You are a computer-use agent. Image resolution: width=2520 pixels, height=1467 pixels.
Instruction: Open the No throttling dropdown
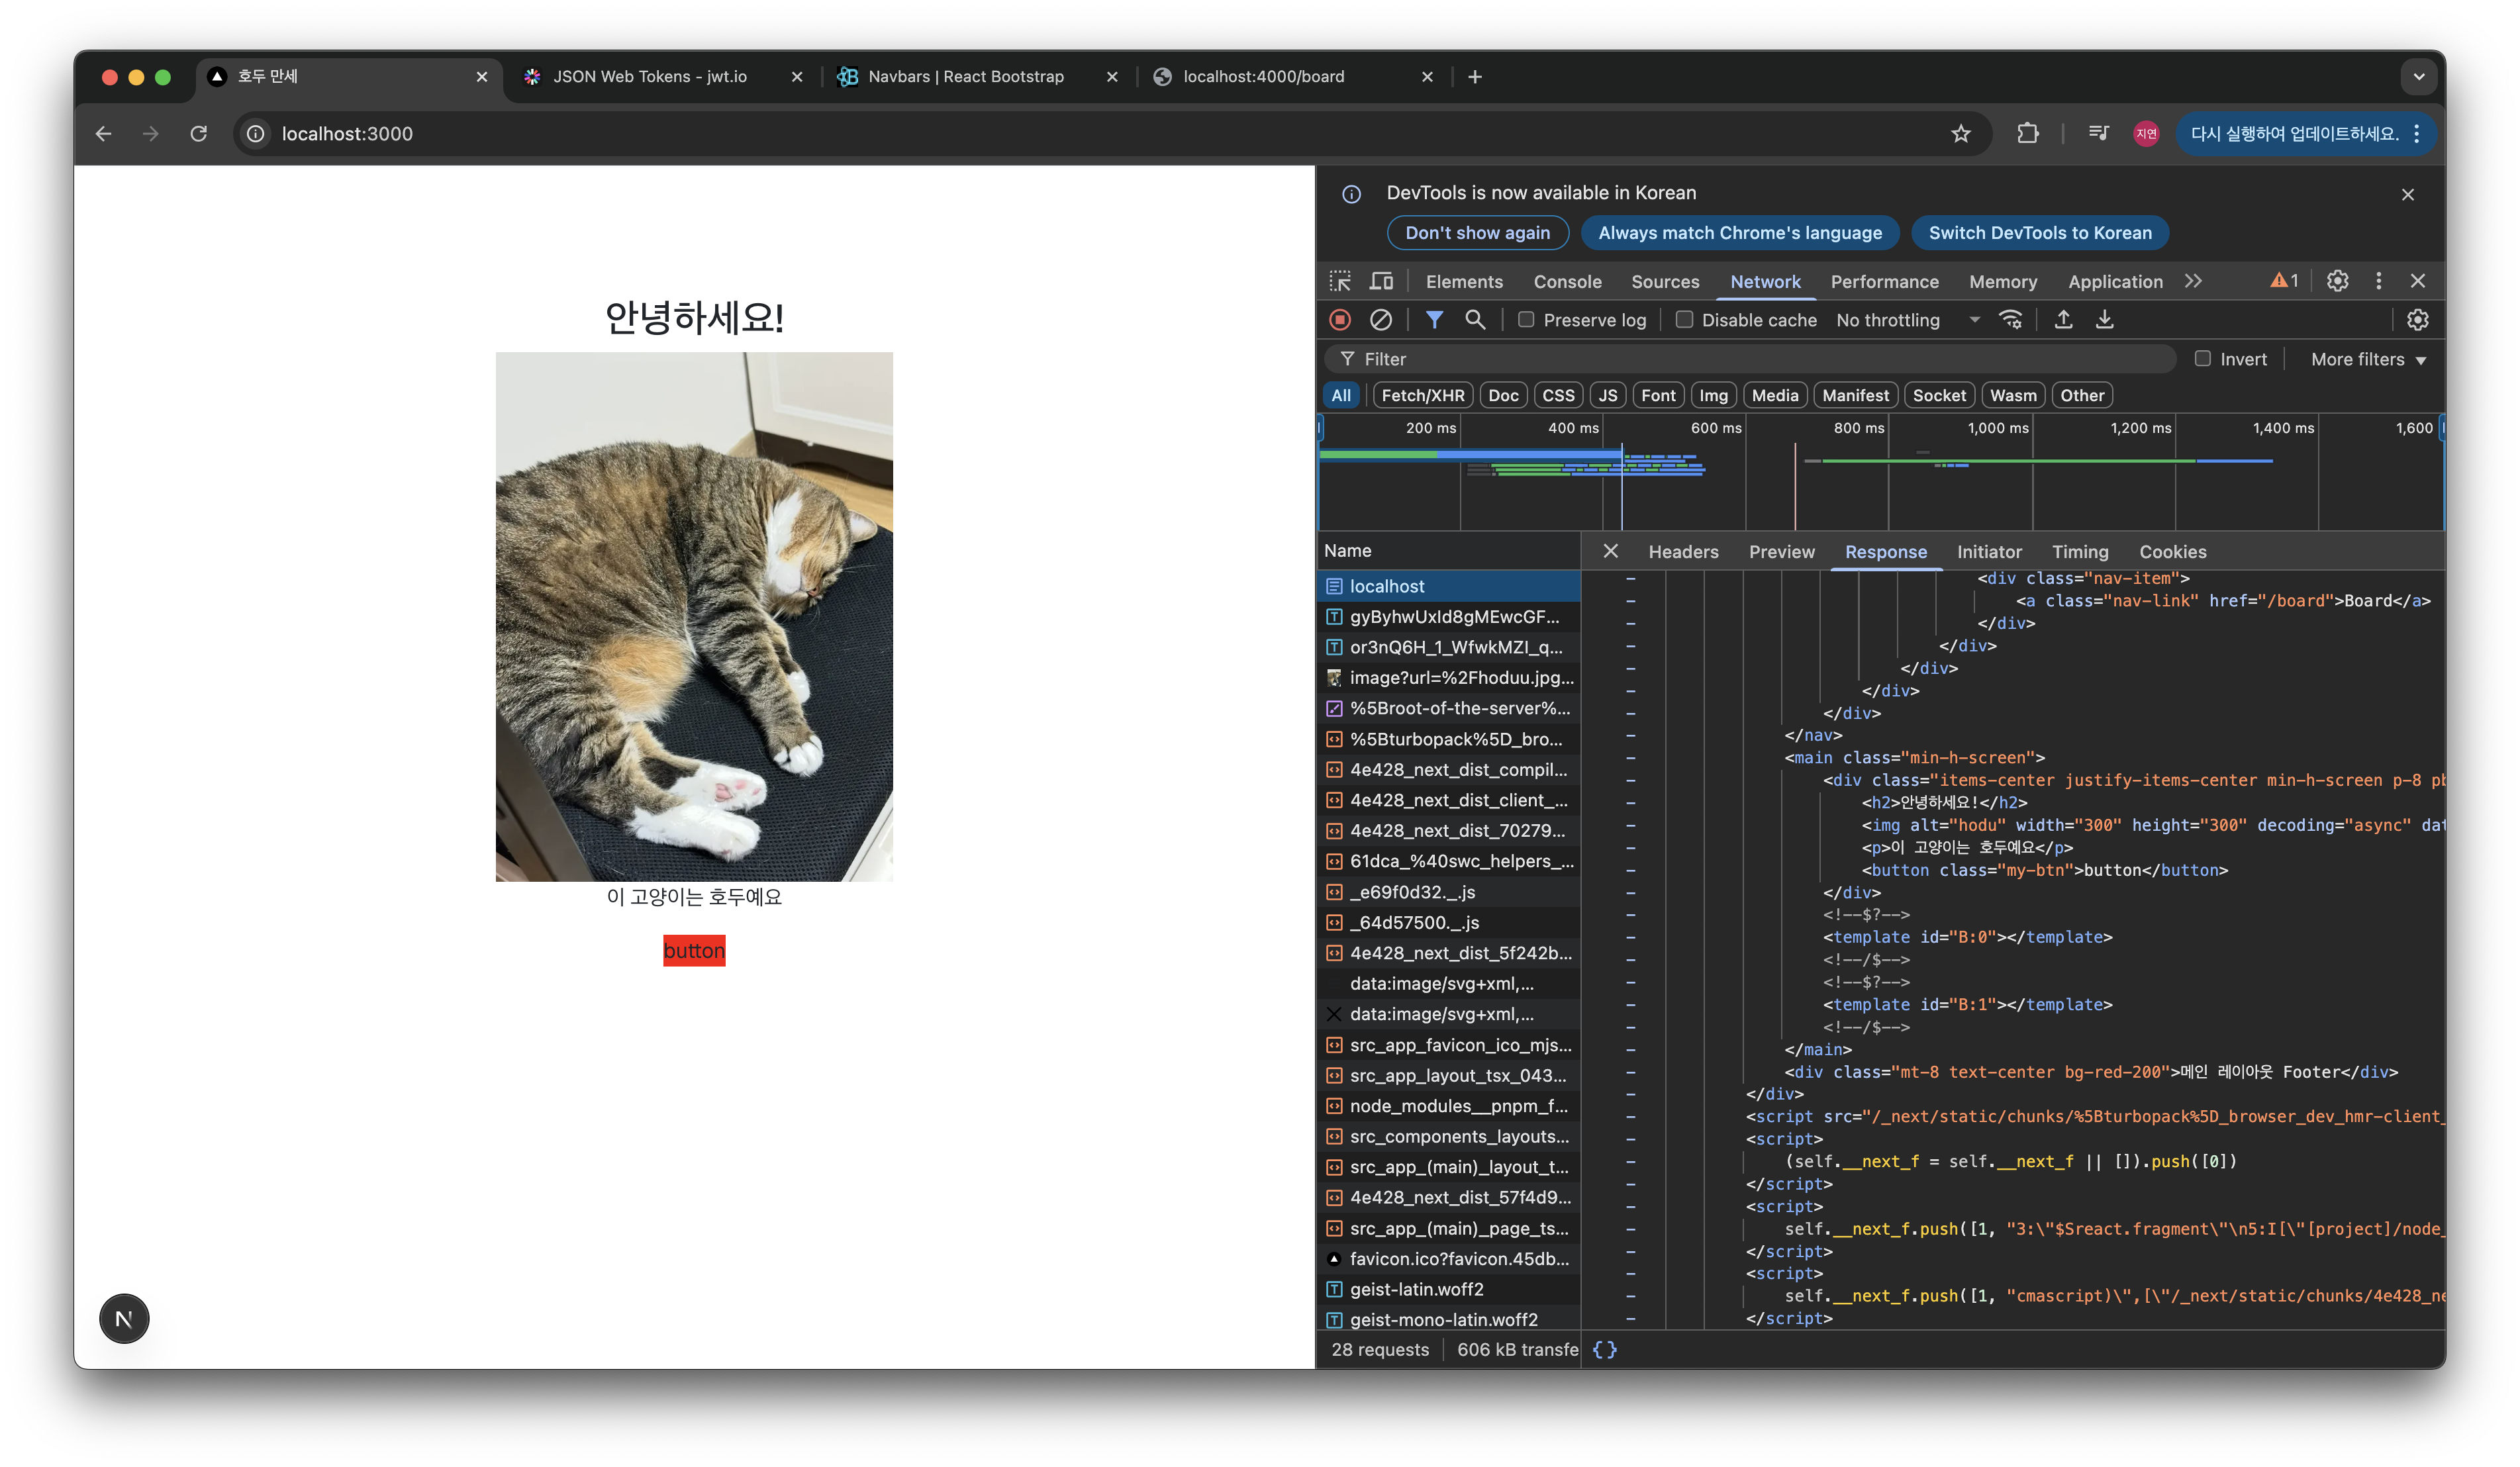(1907, 320)
